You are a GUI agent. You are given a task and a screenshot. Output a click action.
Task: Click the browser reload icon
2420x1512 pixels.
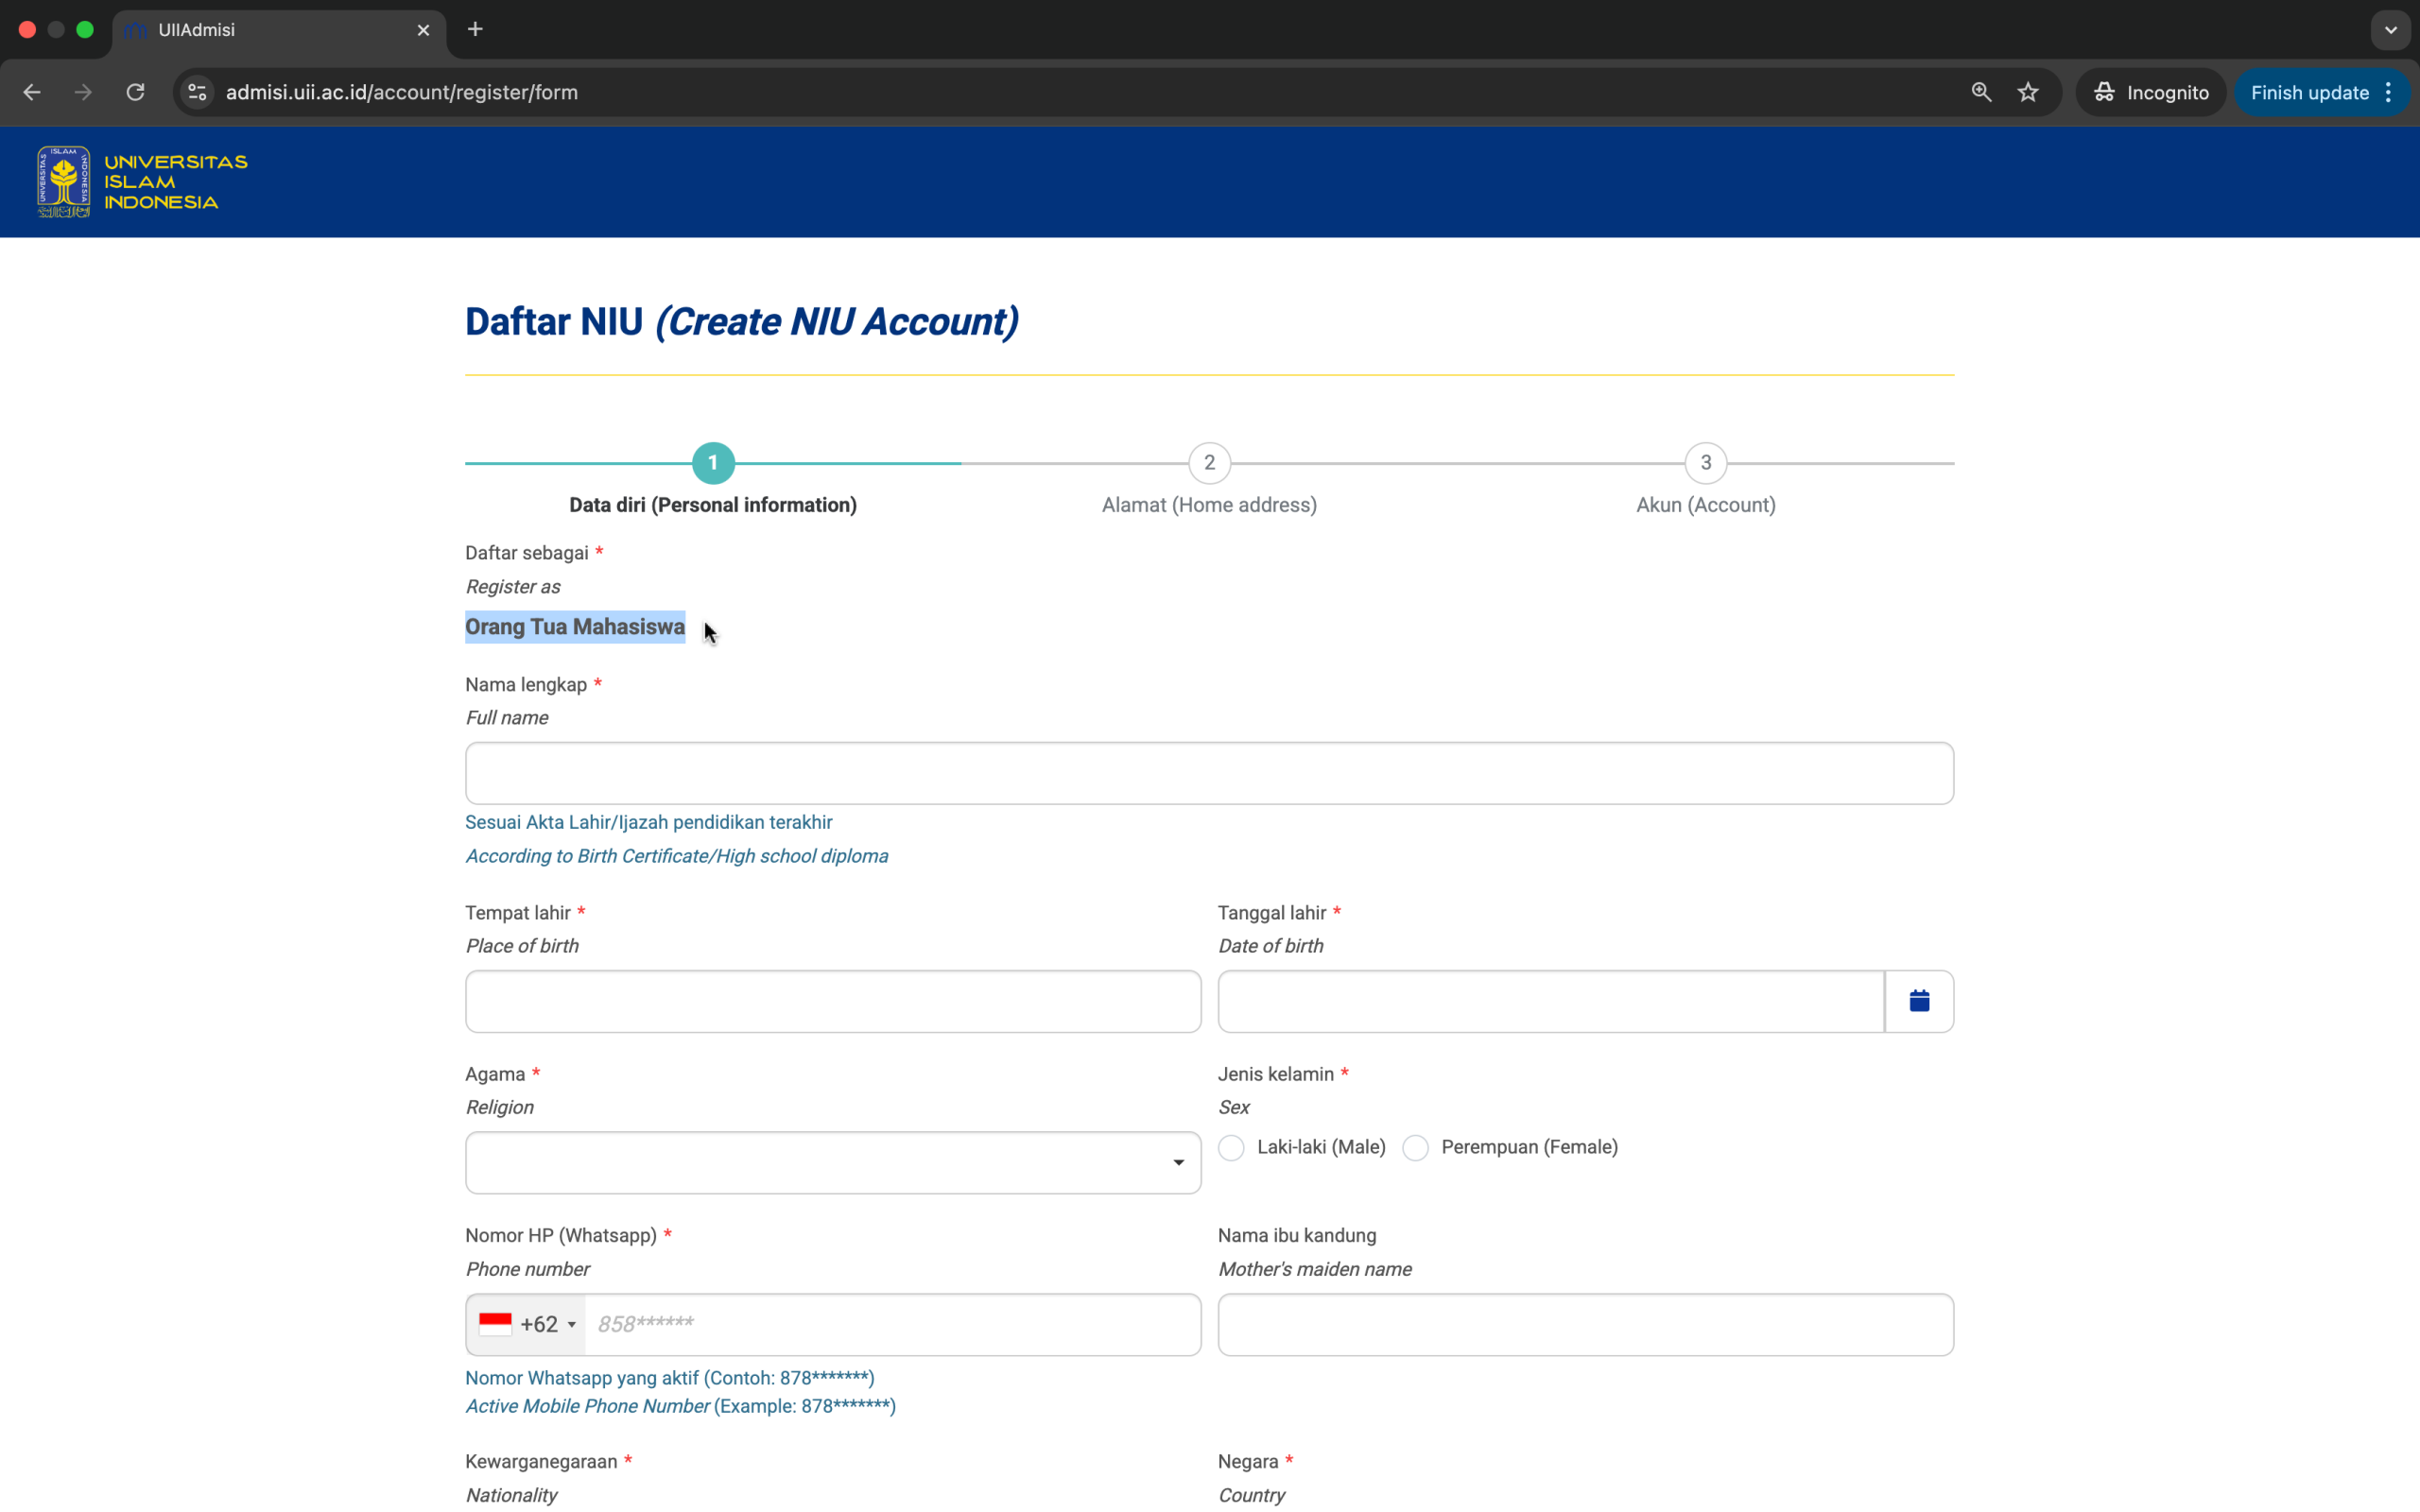135,92
